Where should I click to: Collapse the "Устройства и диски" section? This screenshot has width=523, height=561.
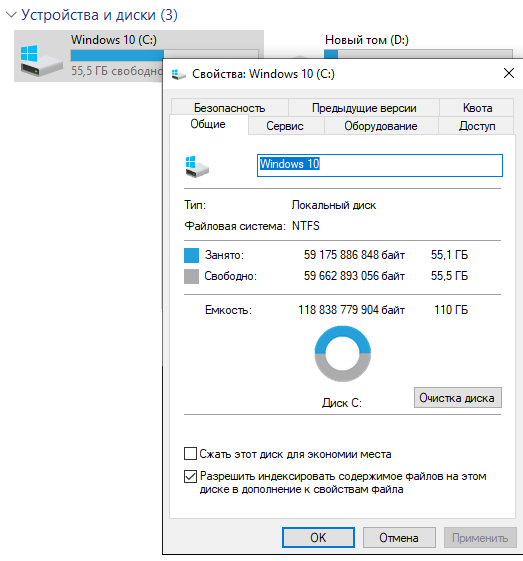coord(11,15)
